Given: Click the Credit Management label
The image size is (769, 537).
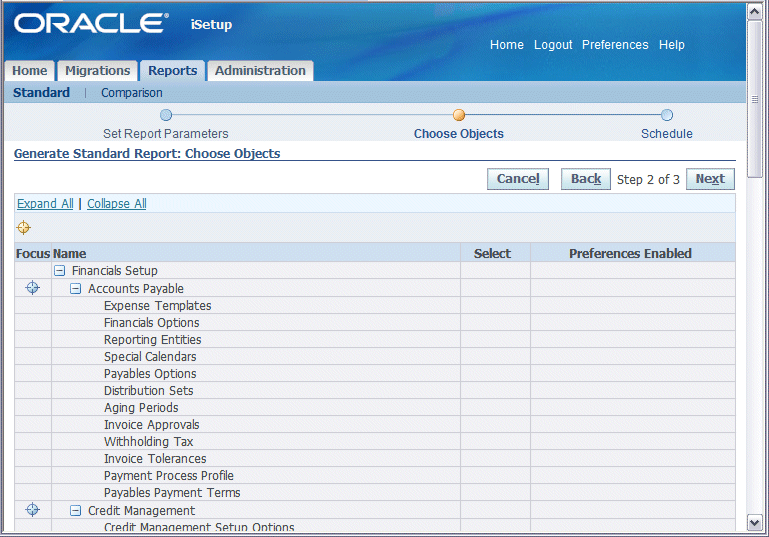Looking at the screenshot, I should pyautogui.click(x=141, y=511).
